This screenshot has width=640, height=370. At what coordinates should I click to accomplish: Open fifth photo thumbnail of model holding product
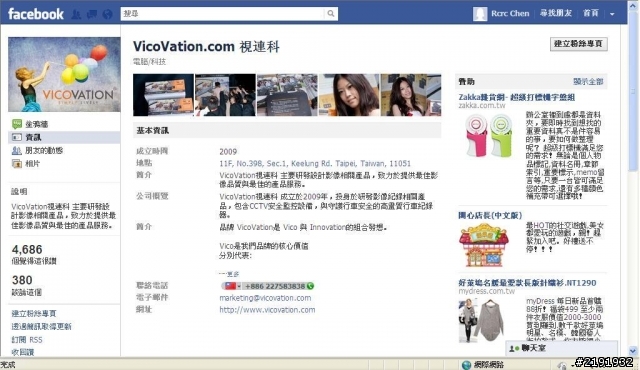point(411,95)
